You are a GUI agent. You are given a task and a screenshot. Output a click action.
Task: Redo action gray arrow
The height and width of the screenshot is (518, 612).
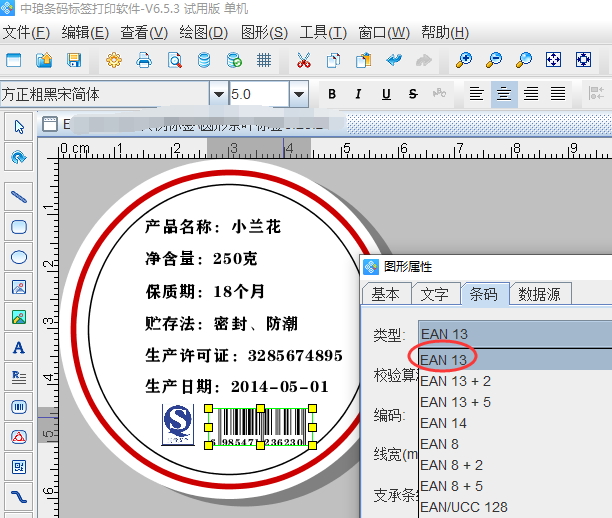coord(423,61)
